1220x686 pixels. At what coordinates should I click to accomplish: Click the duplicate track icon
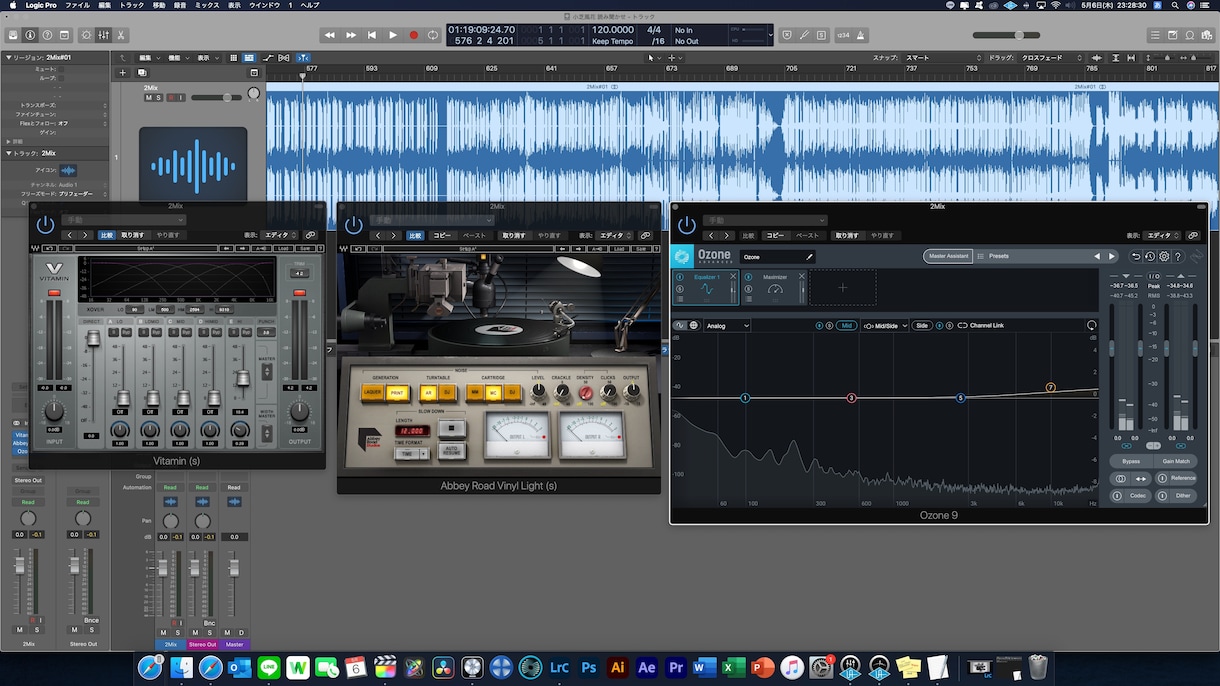point(142,72)
